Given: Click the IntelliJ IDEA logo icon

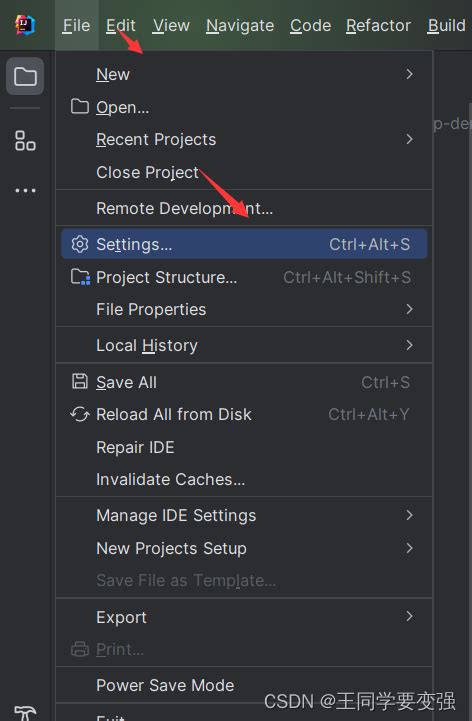Looking at the screenshot, I should 25,25.
